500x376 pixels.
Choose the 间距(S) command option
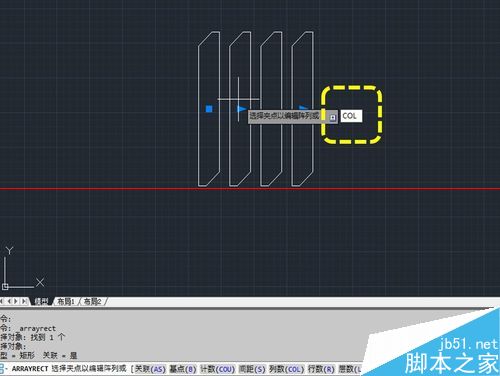pyautogui.click(x=252, y=369)
